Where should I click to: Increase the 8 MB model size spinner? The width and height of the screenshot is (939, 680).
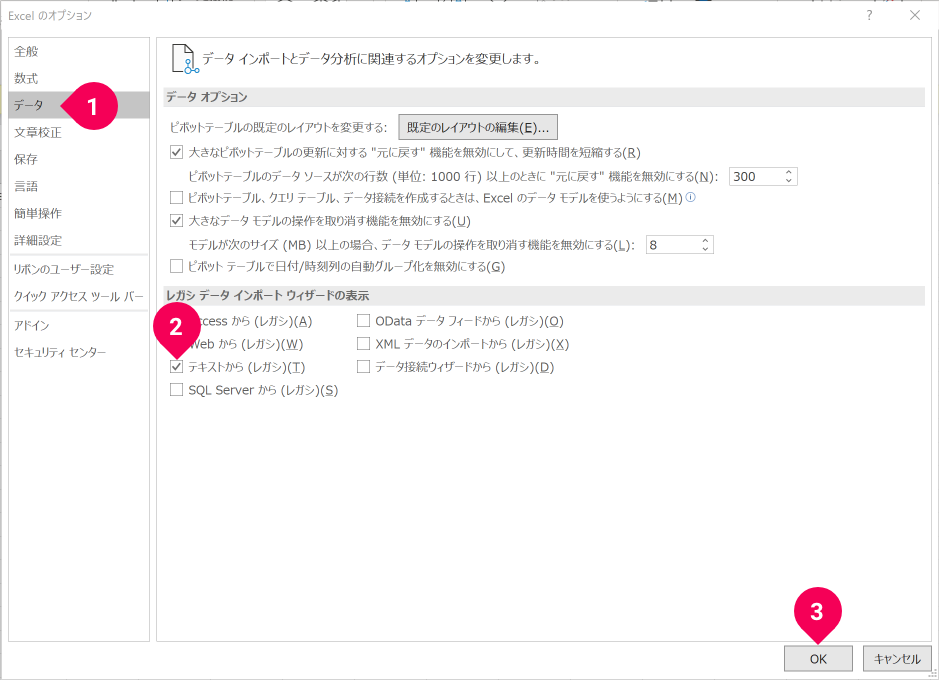click(705, 241)
